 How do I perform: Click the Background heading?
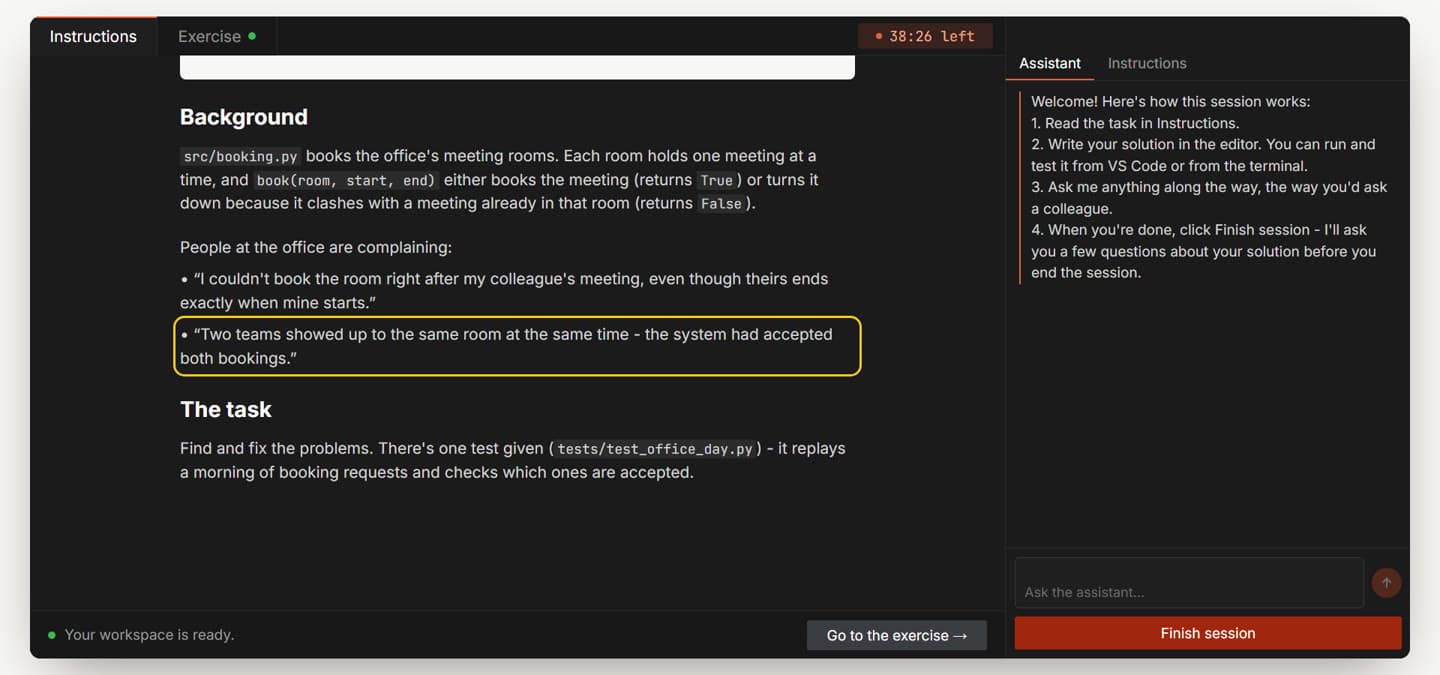pyautogui.click(x=243, y=117)
